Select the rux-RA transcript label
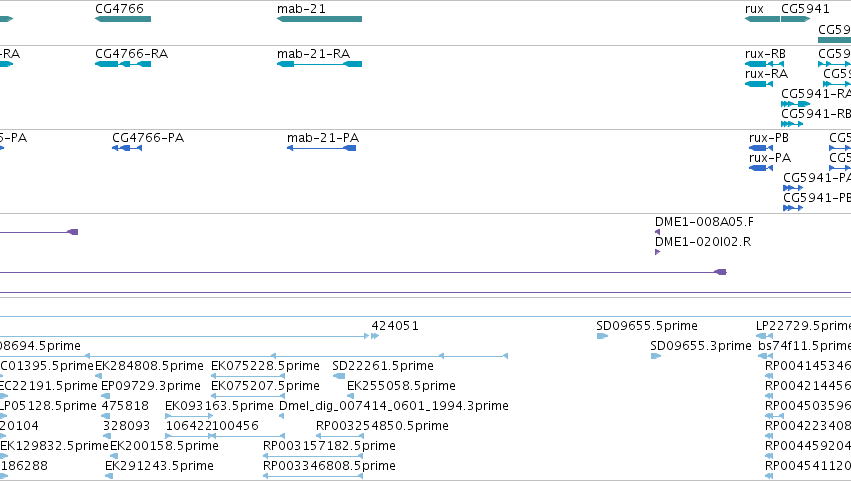851x481 pixels. tap(766, 74)
